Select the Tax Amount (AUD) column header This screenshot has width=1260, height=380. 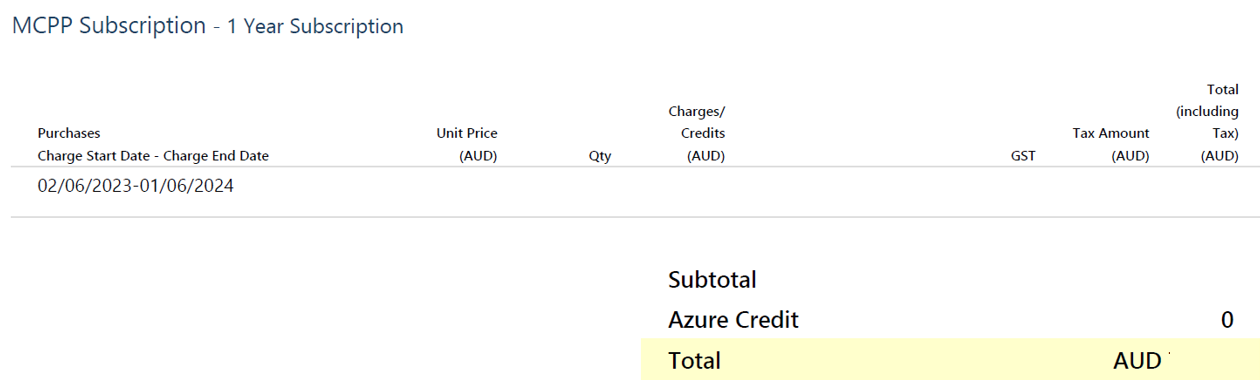pyautogui.click(x=1111, y=144)
